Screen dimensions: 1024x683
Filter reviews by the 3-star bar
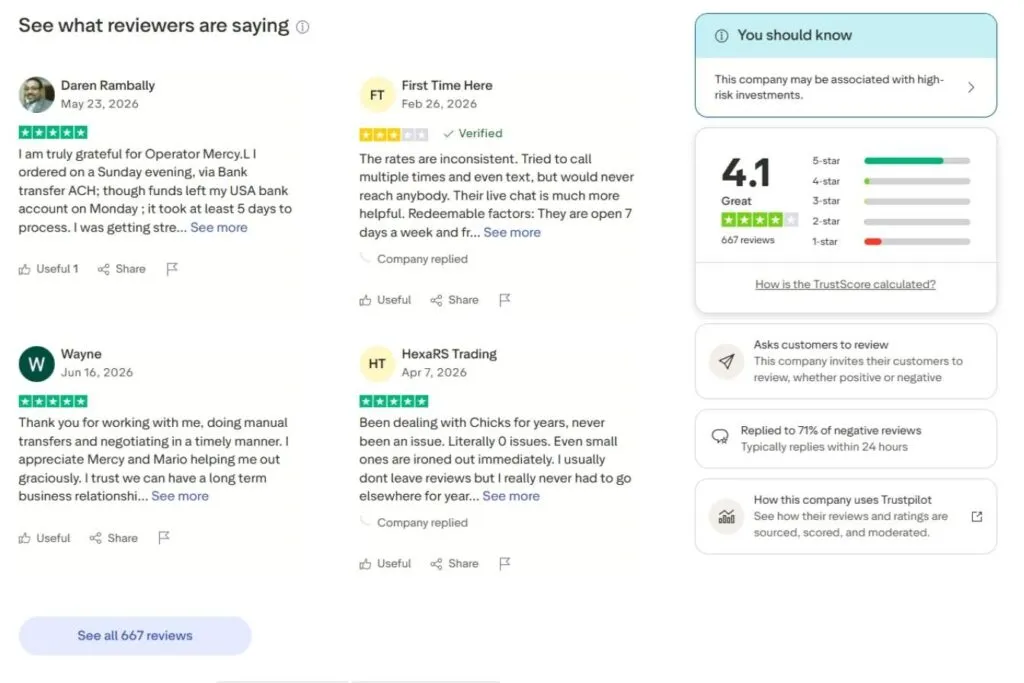[x=917, y=201]
